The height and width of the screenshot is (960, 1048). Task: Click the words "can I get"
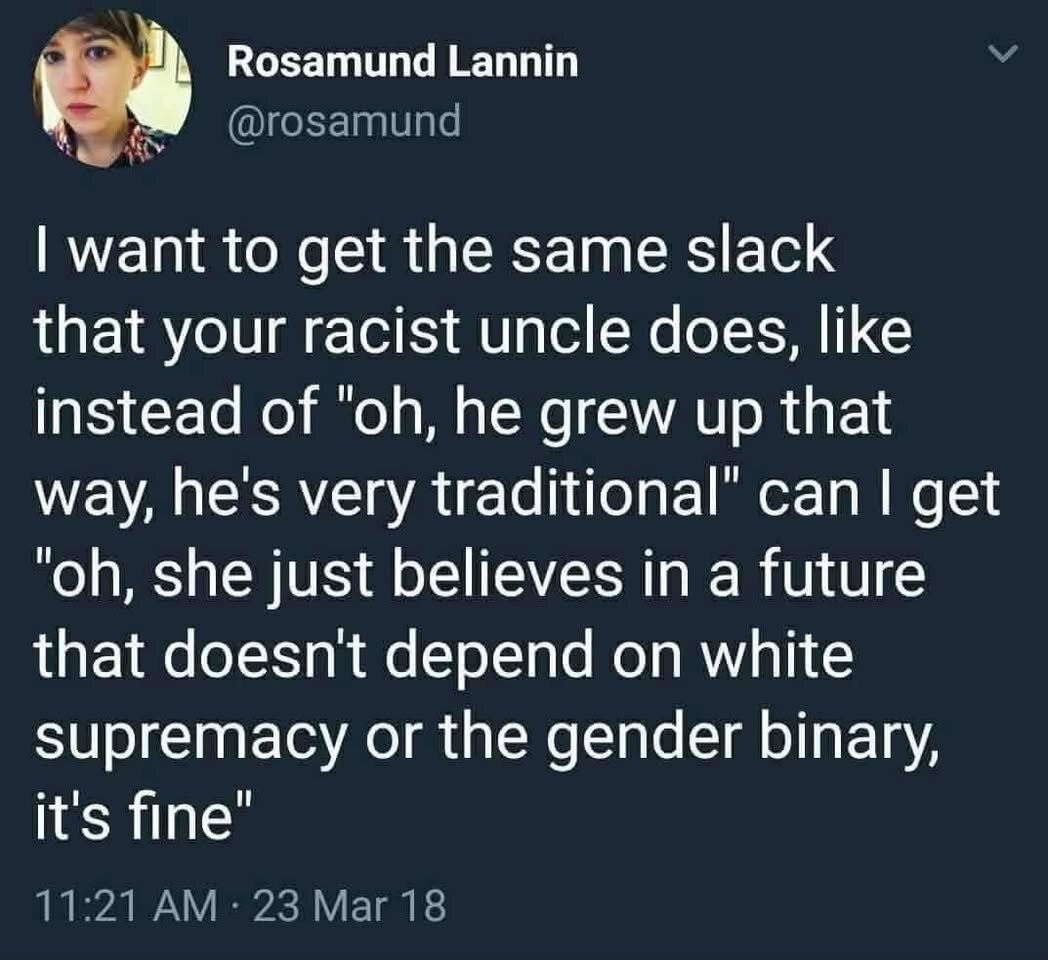click(878, 495)
